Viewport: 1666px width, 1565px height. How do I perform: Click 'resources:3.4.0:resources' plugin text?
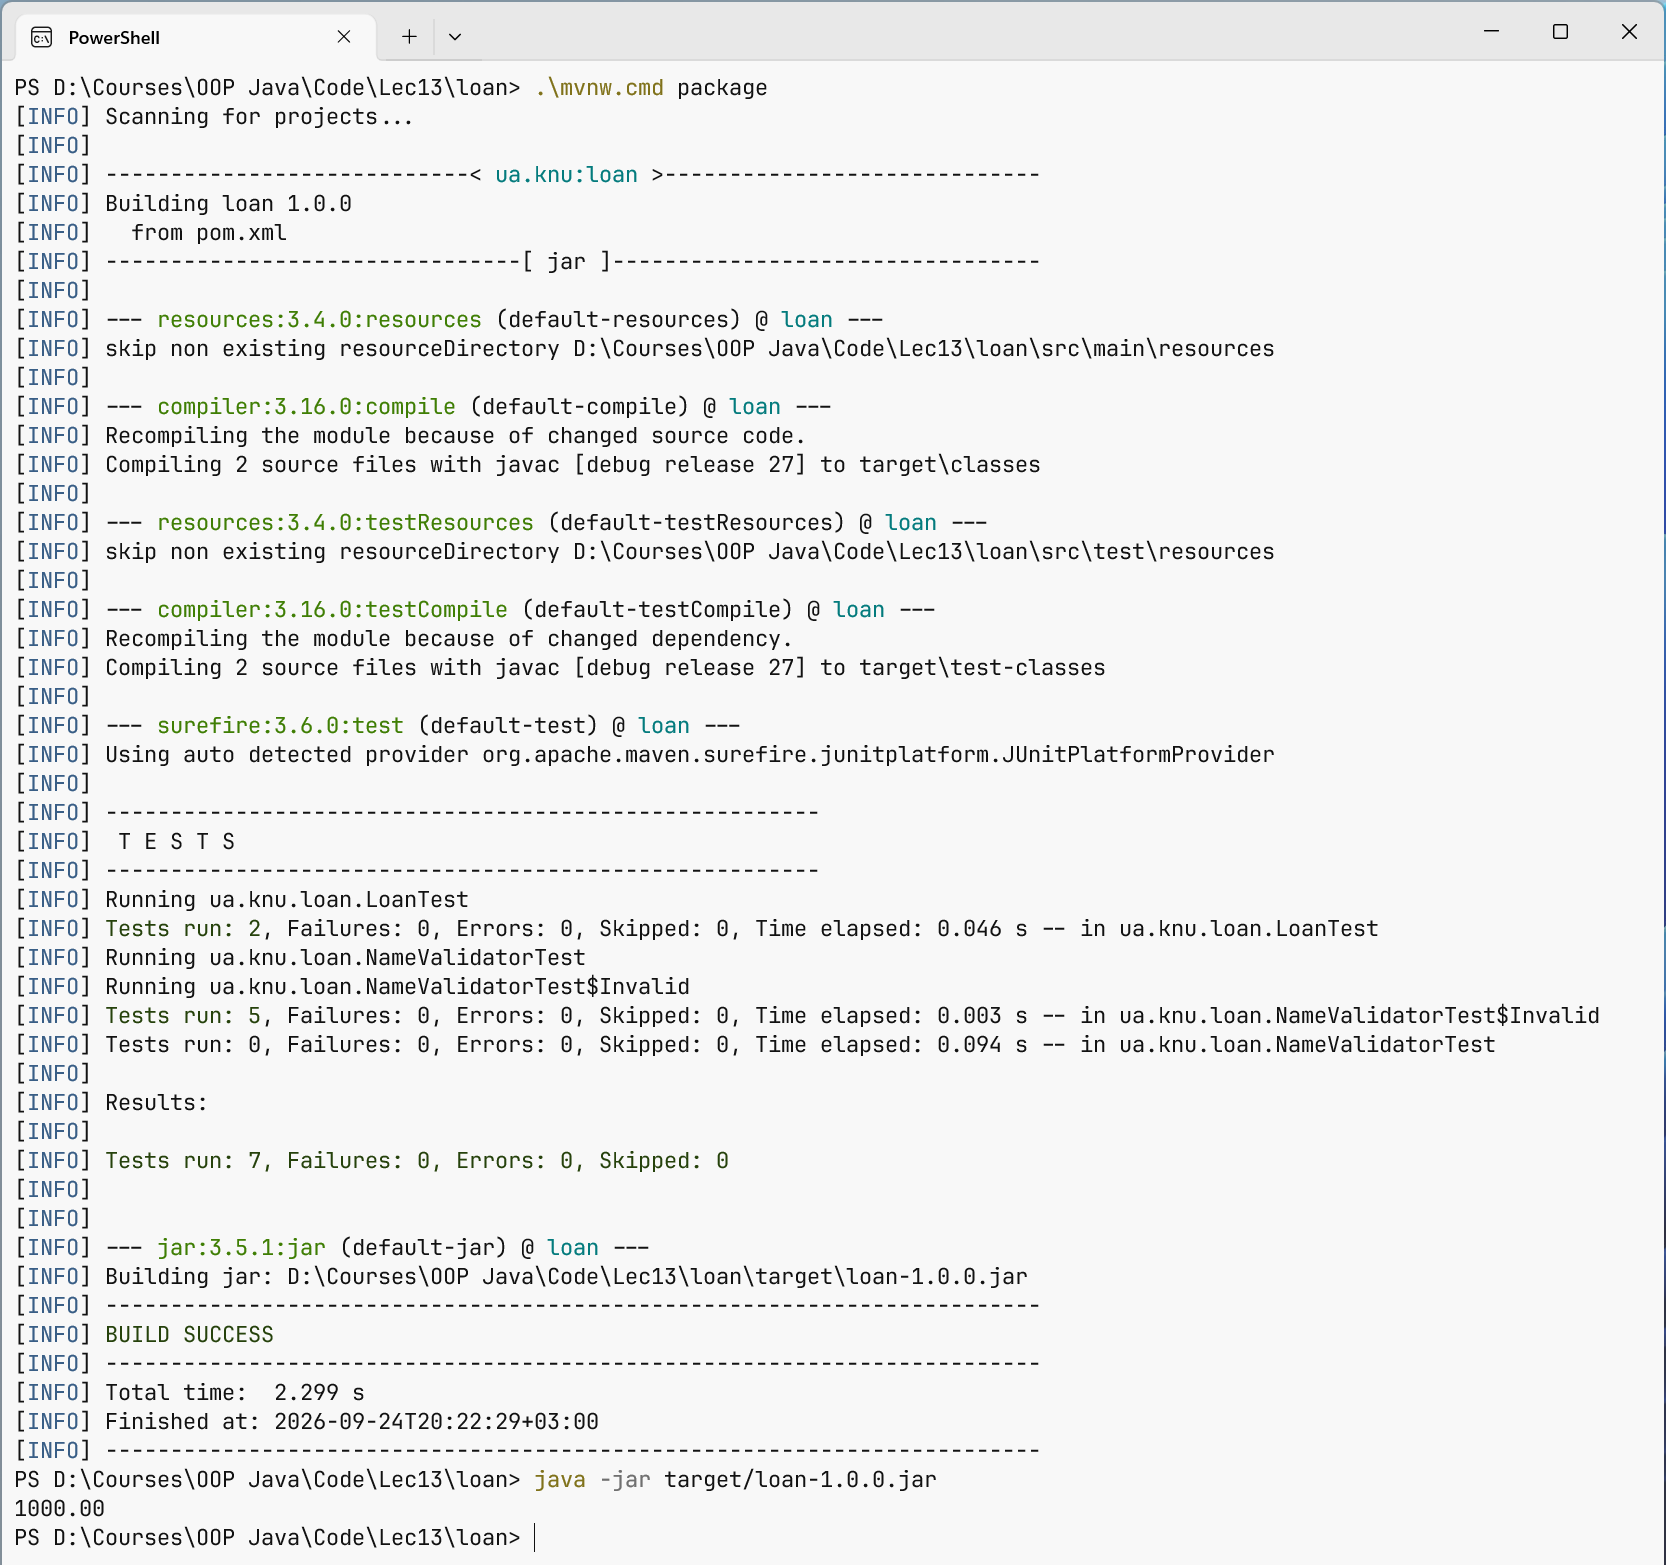pos(319,320)
